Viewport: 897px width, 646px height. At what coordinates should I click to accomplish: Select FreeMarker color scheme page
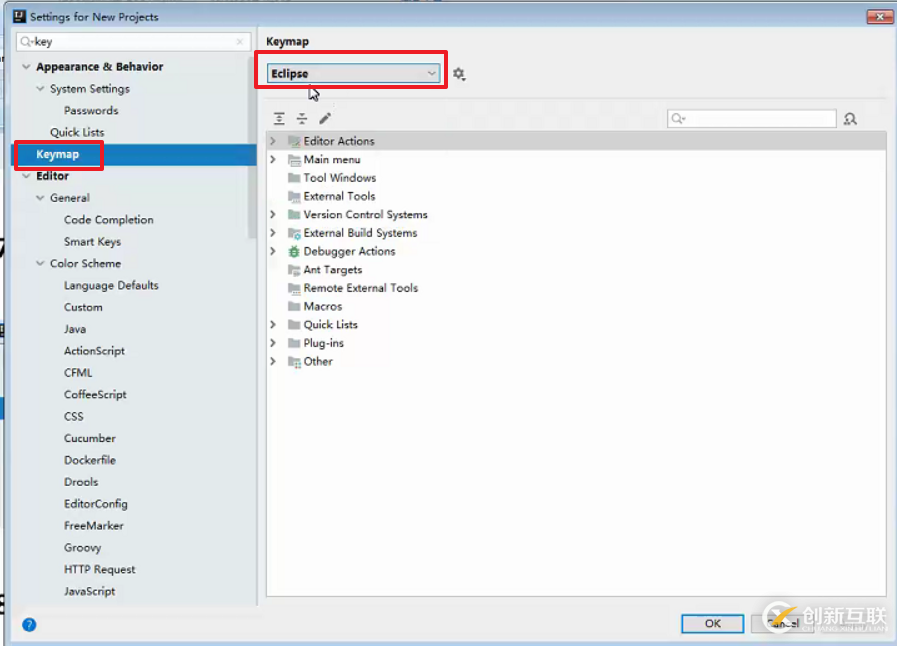pyautogui.click(x=94, y=526)
